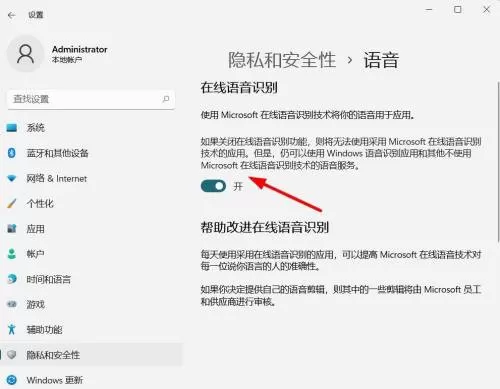Click the Bluetooth icon for 蓝牙和其他设备
Screen dimensions: 500x389
pos(12,153)
